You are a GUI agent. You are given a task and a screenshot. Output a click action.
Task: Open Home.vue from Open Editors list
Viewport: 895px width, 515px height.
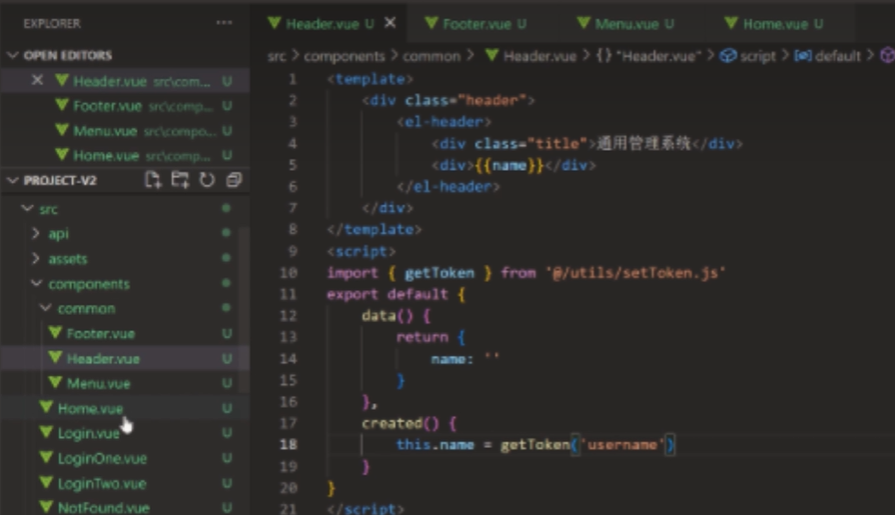[x=125, y=155]
